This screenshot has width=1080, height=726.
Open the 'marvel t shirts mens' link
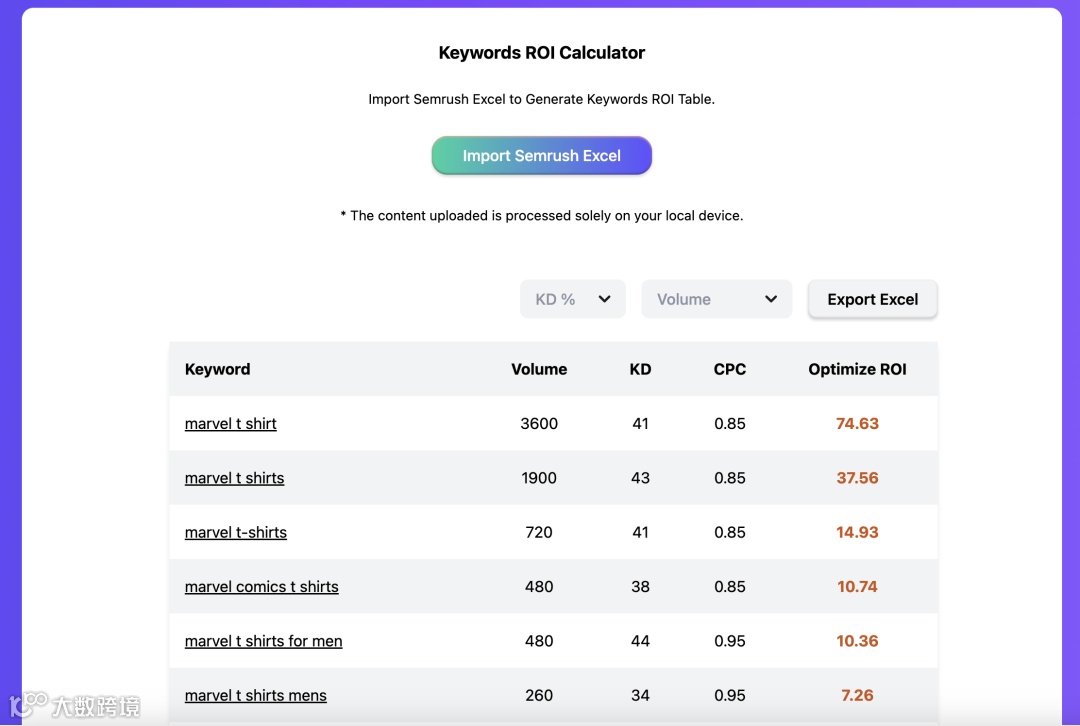256,696
